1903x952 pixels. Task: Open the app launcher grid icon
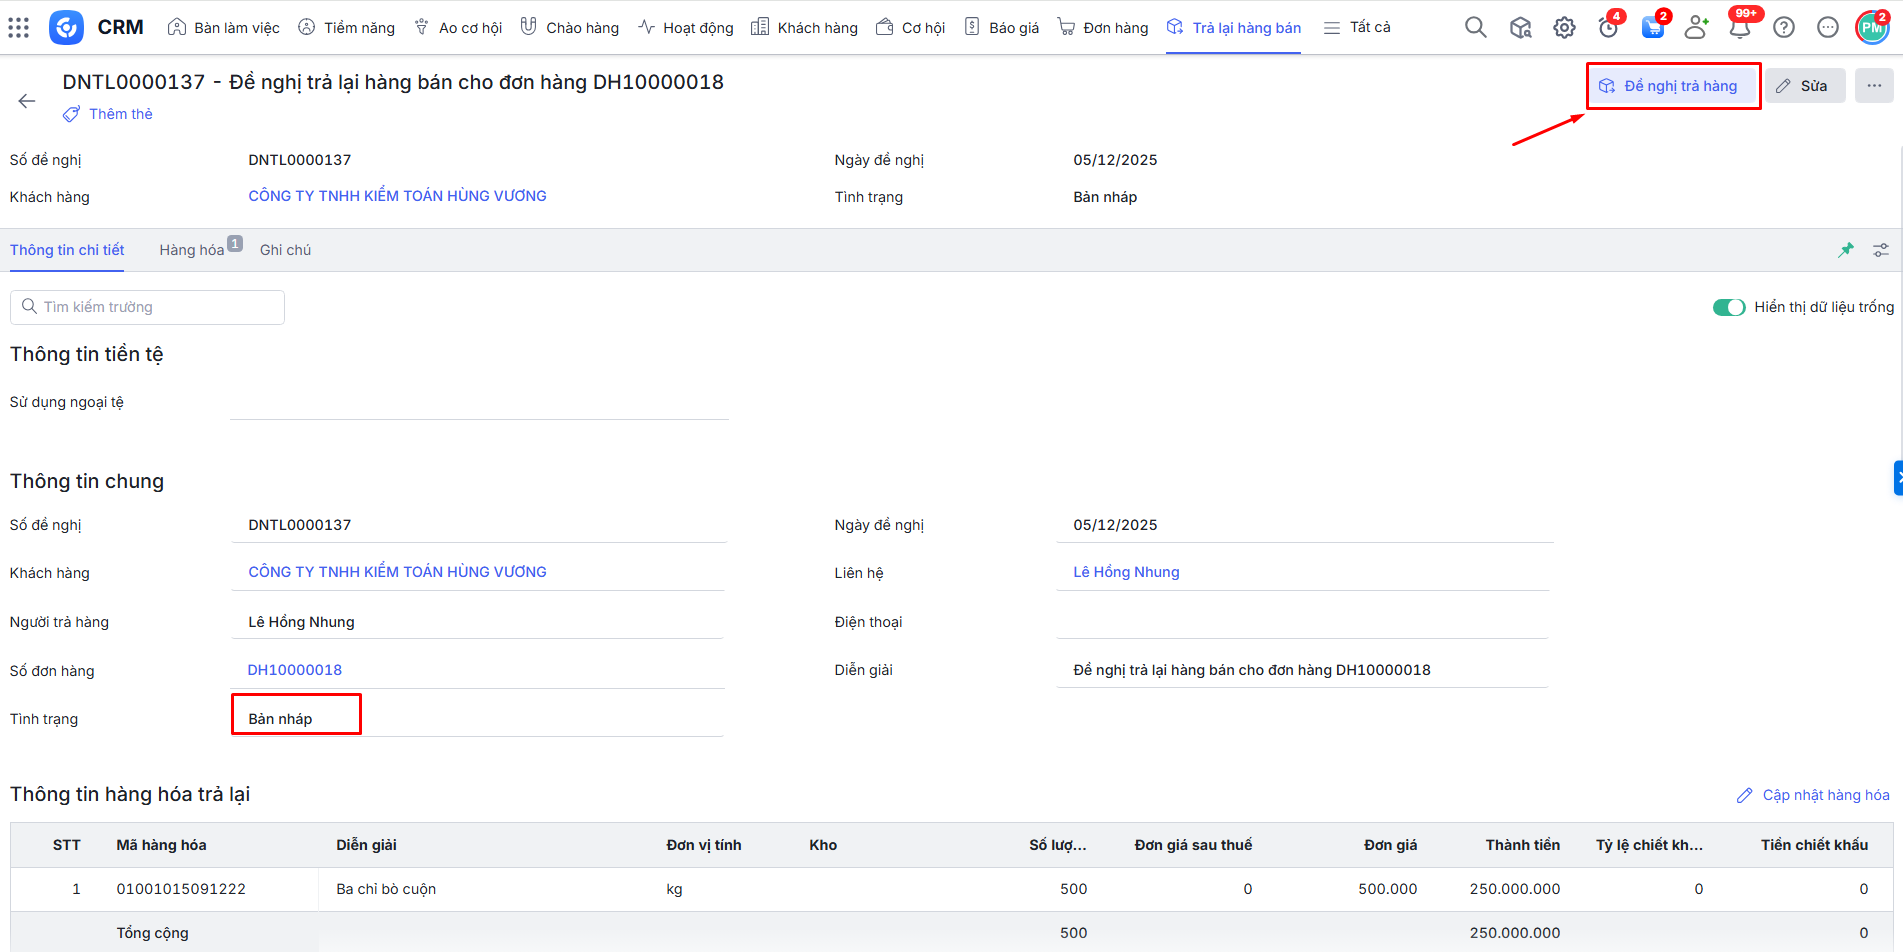pyautogui.click(x=19, y=27)
